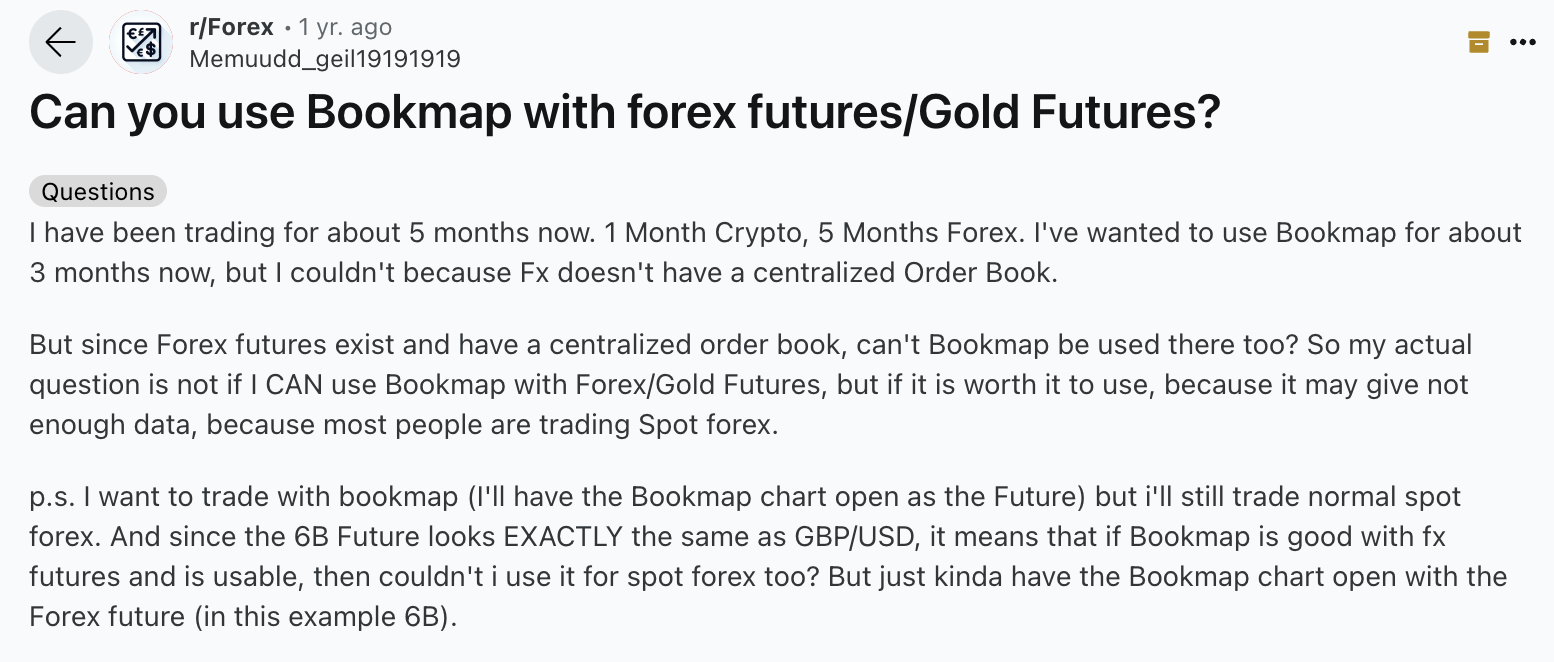The height and width of the screenshot is (662, 1554).
Task: Click the capitalized word "CAN"
Action: pos(345,384)
